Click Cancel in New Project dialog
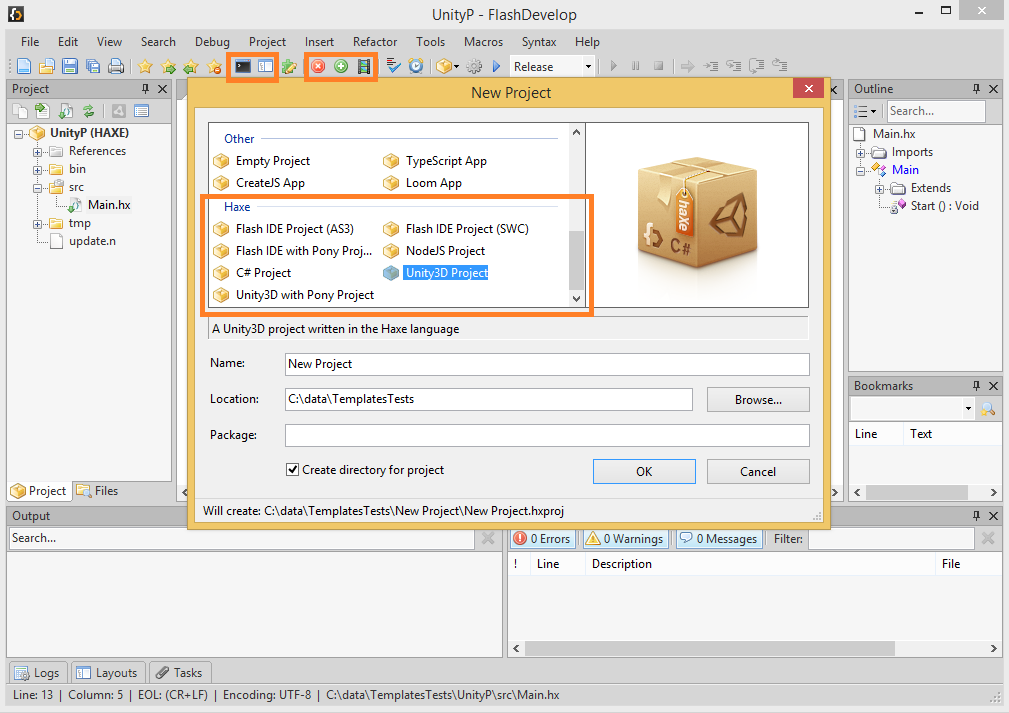1009x713 pixels. 758,472
